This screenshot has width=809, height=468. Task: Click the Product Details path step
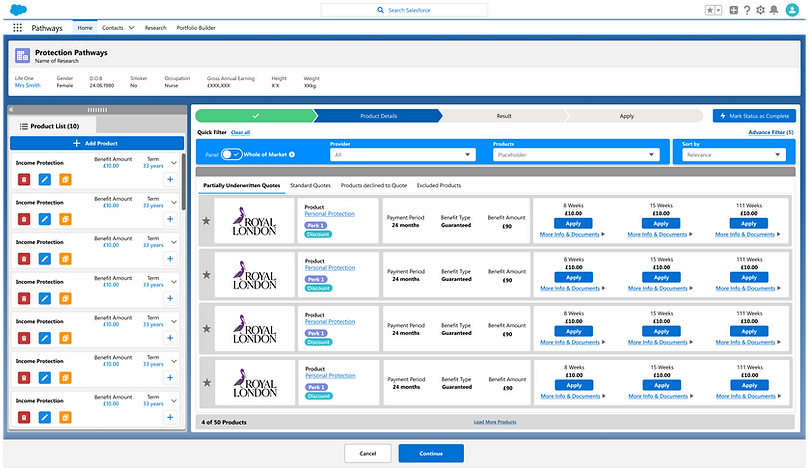point(379,116)
